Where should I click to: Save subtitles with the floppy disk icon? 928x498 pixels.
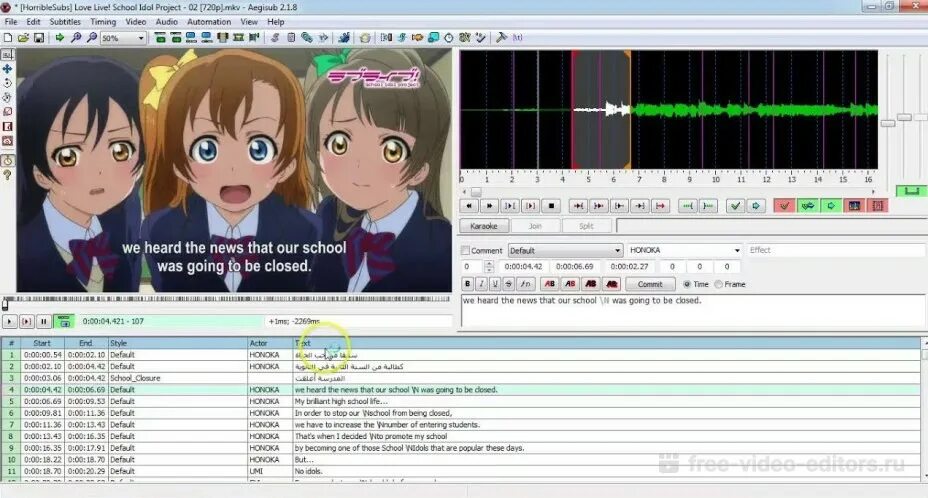pyautogui.click(x=38, y=37)
